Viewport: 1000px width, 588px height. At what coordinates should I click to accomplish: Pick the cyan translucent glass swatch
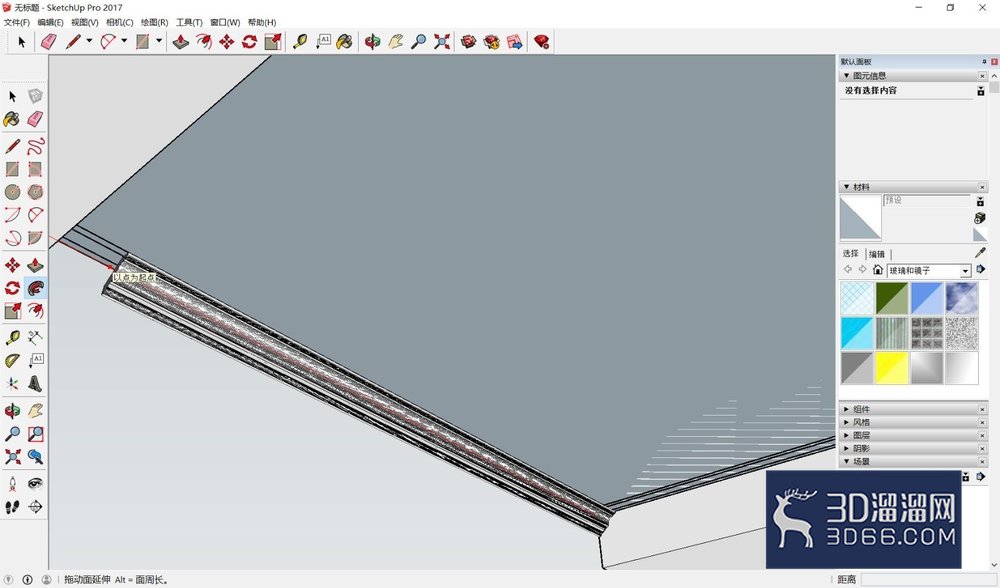857,333
